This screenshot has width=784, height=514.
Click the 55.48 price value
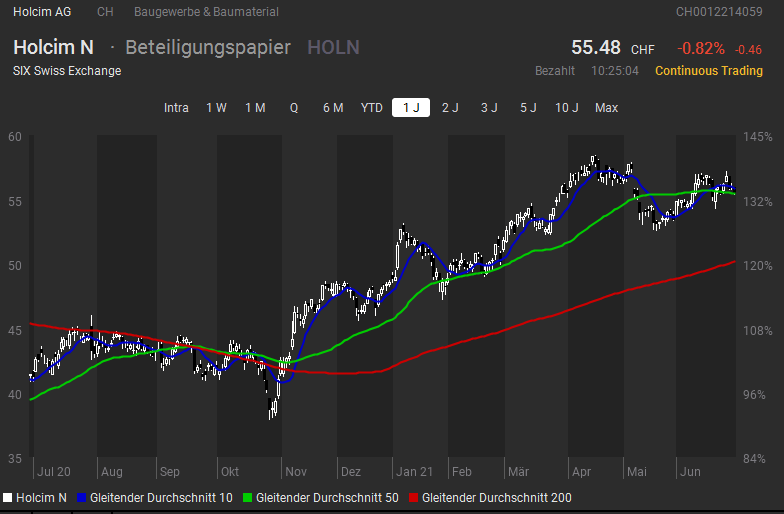(596, 48)
